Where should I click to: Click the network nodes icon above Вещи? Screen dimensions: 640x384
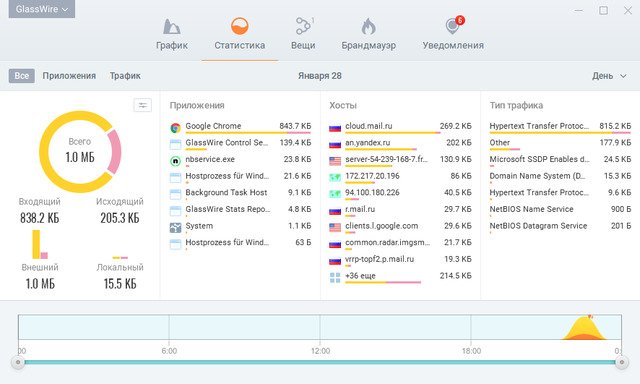tap(303, 27)
